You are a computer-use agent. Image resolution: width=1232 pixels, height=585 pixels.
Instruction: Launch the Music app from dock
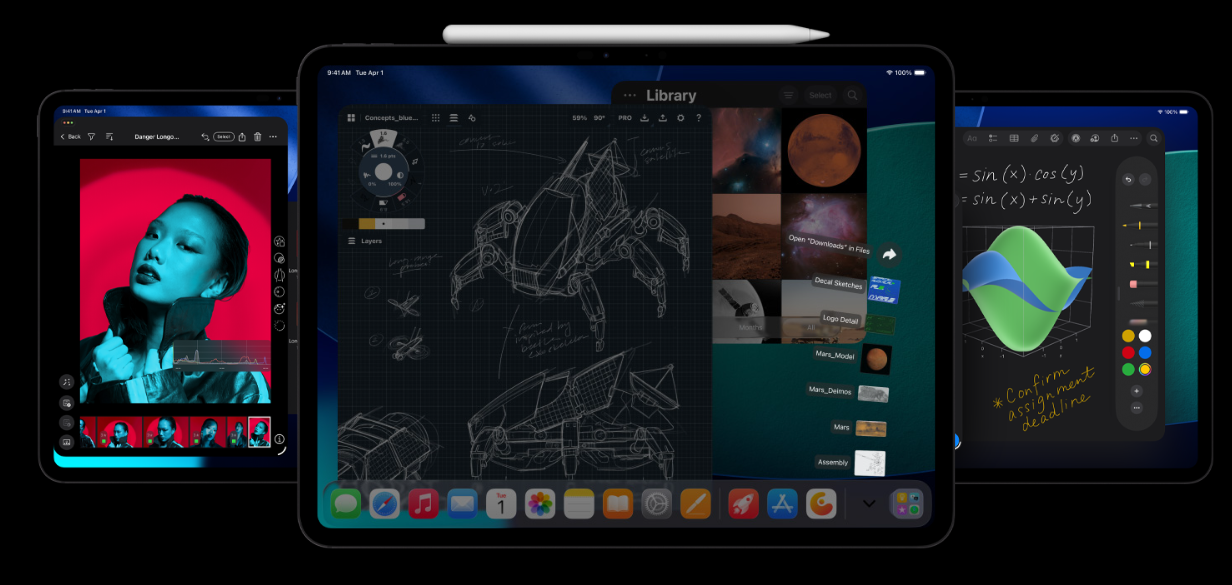tap(423, 504)
